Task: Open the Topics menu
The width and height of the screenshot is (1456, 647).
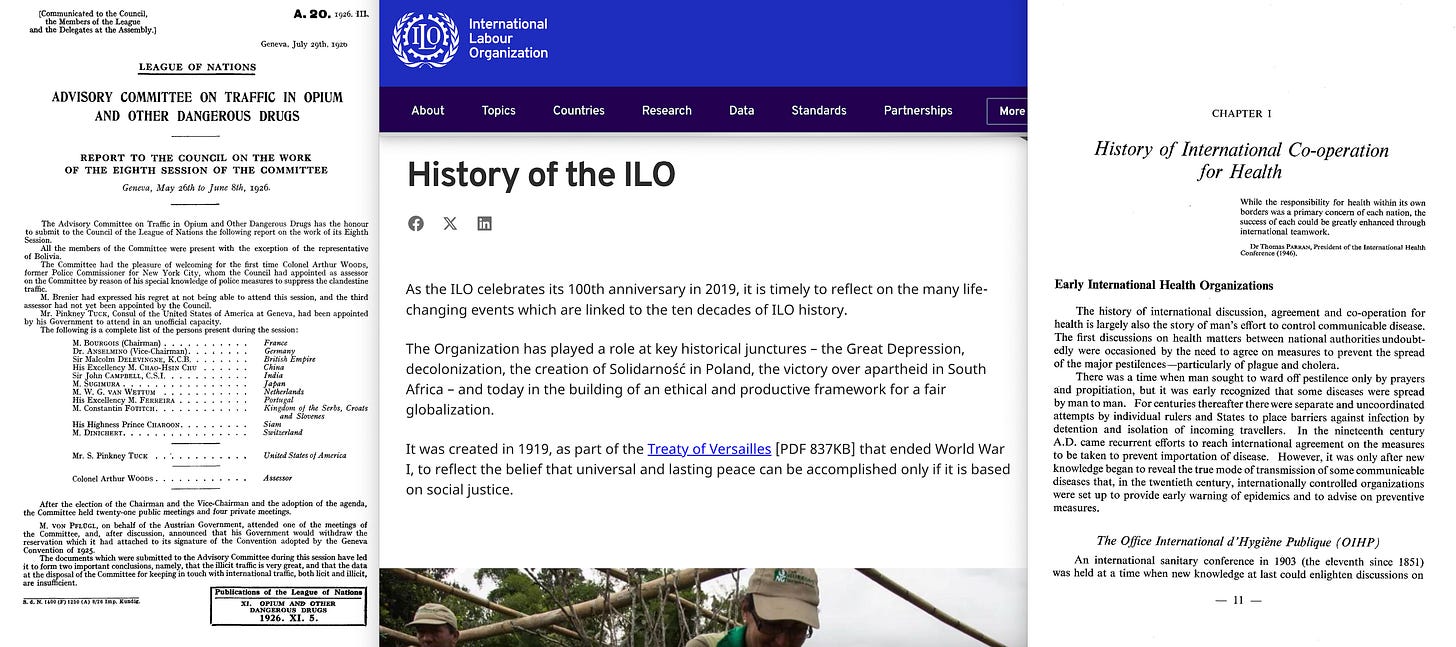Action: pos(499,110)
